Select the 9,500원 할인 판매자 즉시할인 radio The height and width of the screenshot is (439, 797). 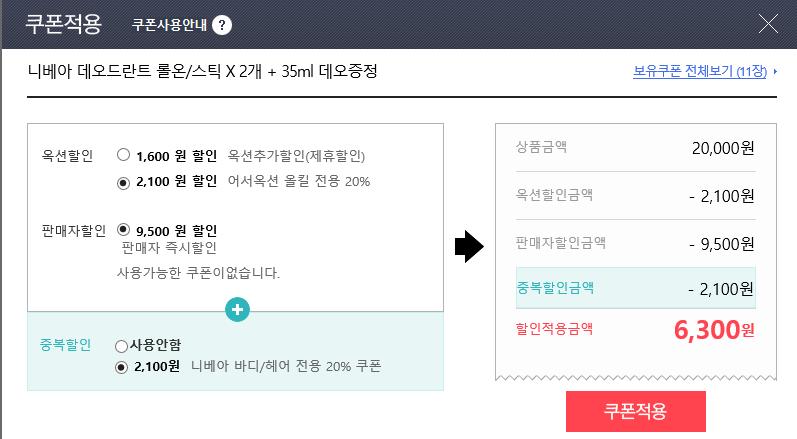click(123, 229)
